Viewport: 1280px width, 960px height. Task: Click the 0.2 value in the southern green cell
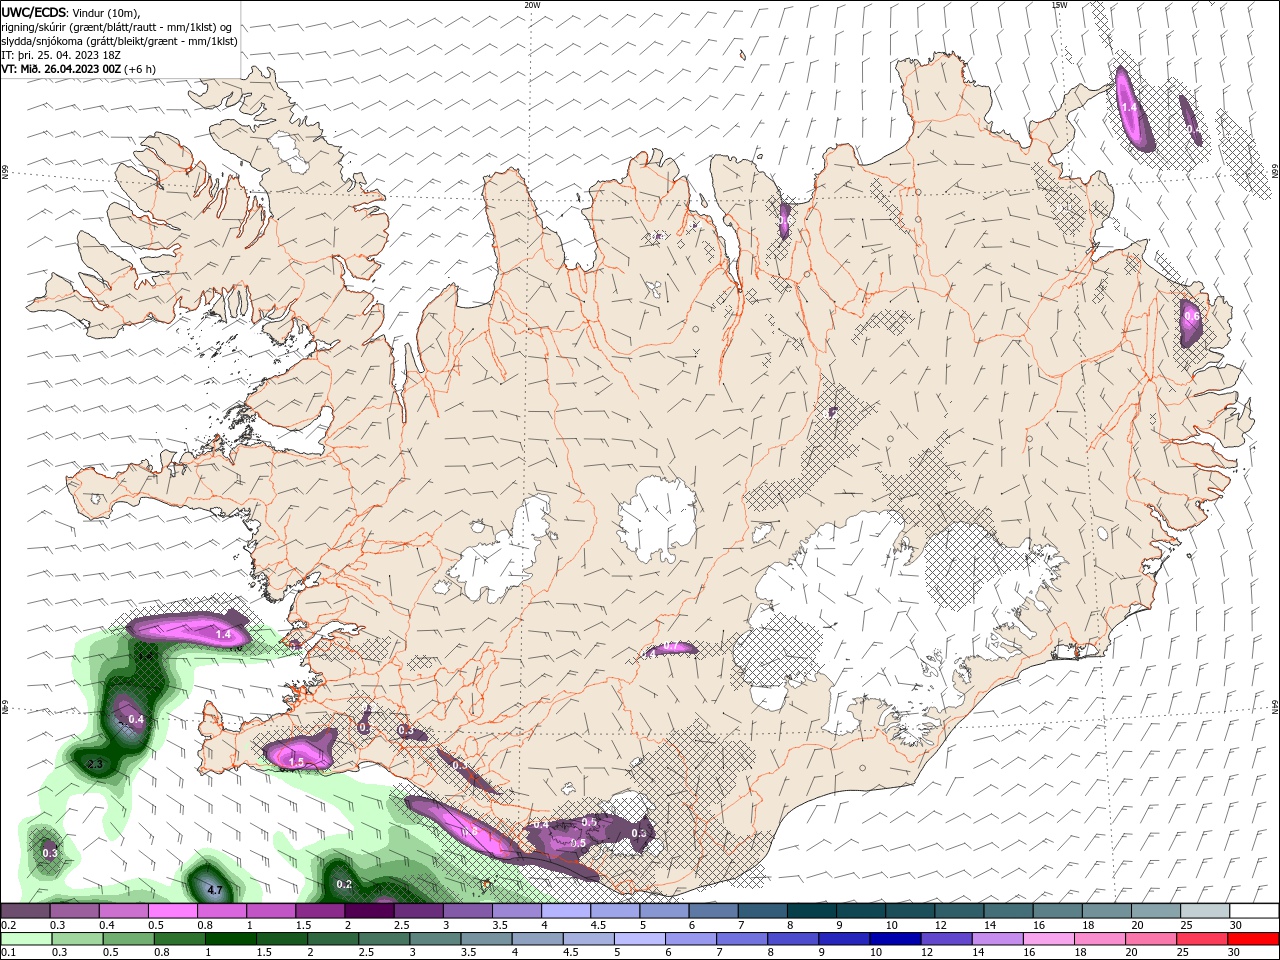(344, 884)
